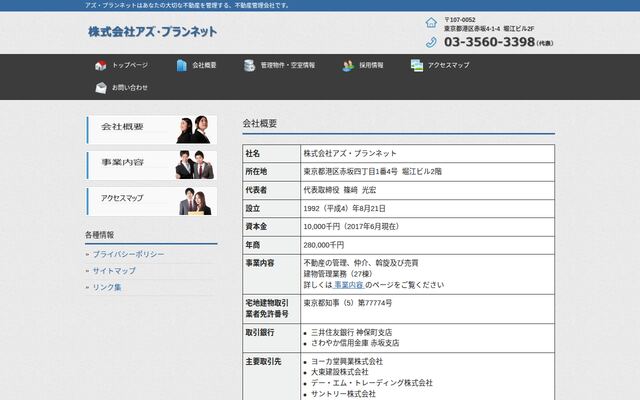This screenshot has height=400, width=640.
Task: Click デー・エム・トレーディング株式会社 list item
Action: 371,383
